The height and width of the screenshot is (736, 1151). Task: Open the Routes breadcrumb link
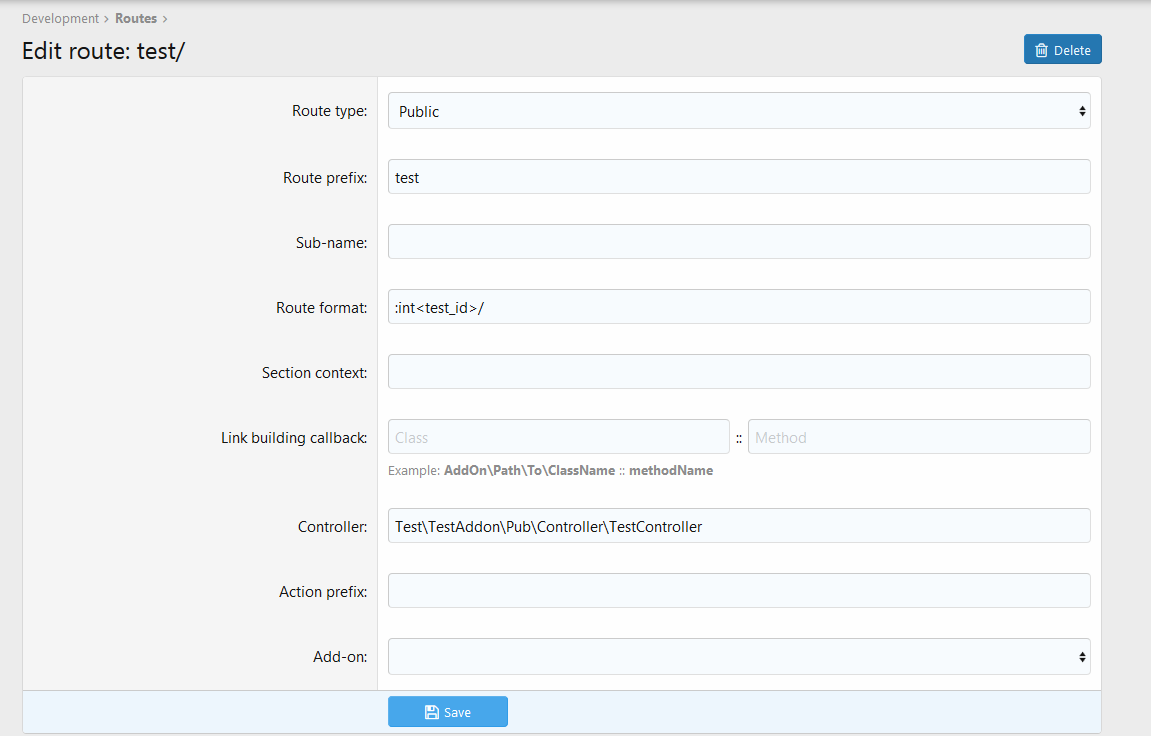point(135,18)
